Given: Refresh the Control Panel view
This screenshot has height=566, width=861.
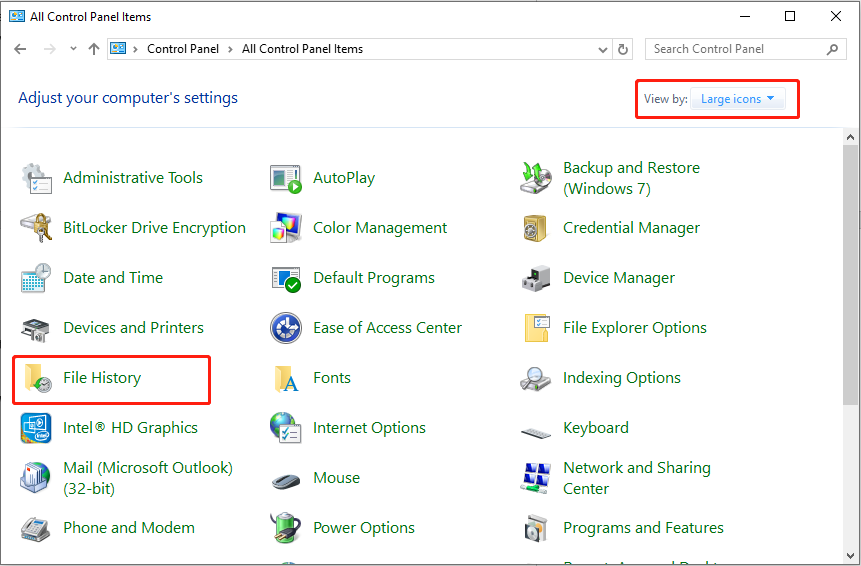Looking at the screenshot, I should [x=623, y=49].
